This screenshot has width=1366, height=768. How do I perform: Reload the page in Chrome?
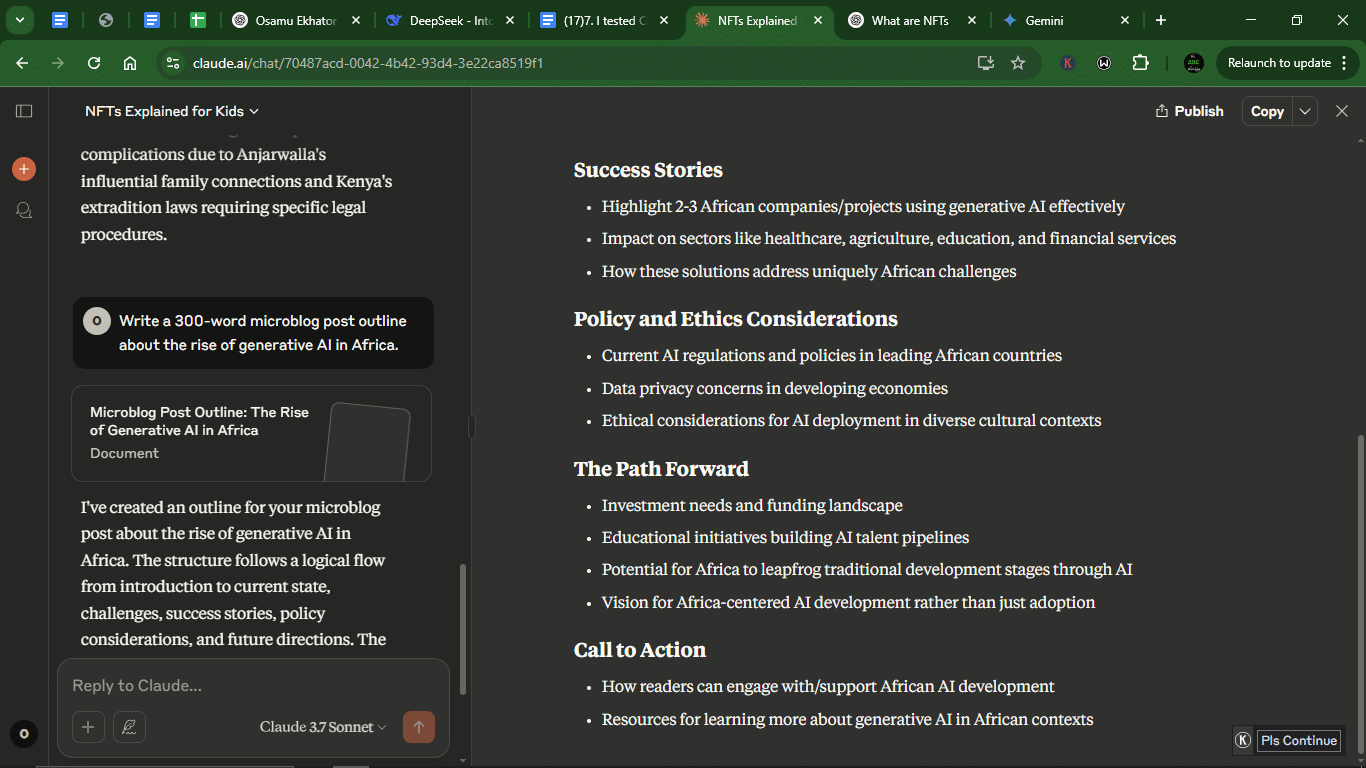[94, 63]
